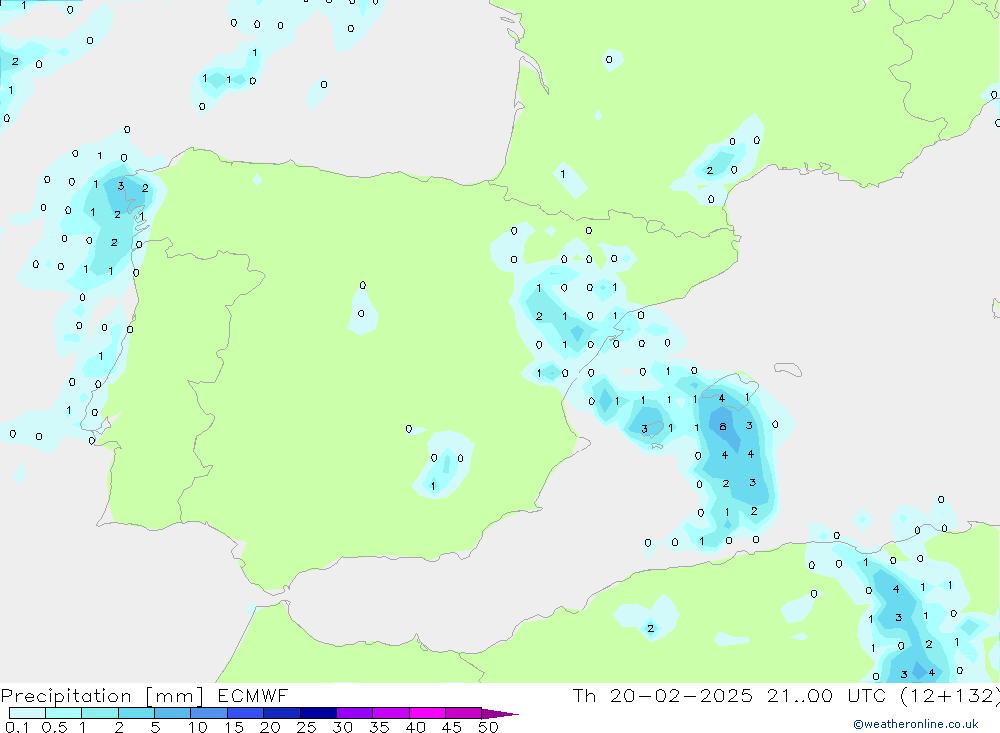Image resolution: width=1000 pixels, height=733 pixels.
Task: Click the 0.1–0.5 mm lightest cyan legend swatch
Action: [x=27, y=713]
